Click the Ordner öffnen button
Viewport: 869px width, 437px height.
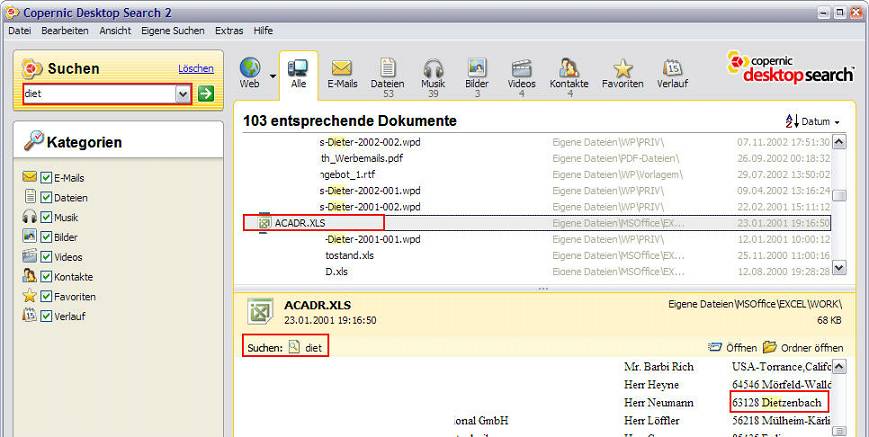(802, 348)
